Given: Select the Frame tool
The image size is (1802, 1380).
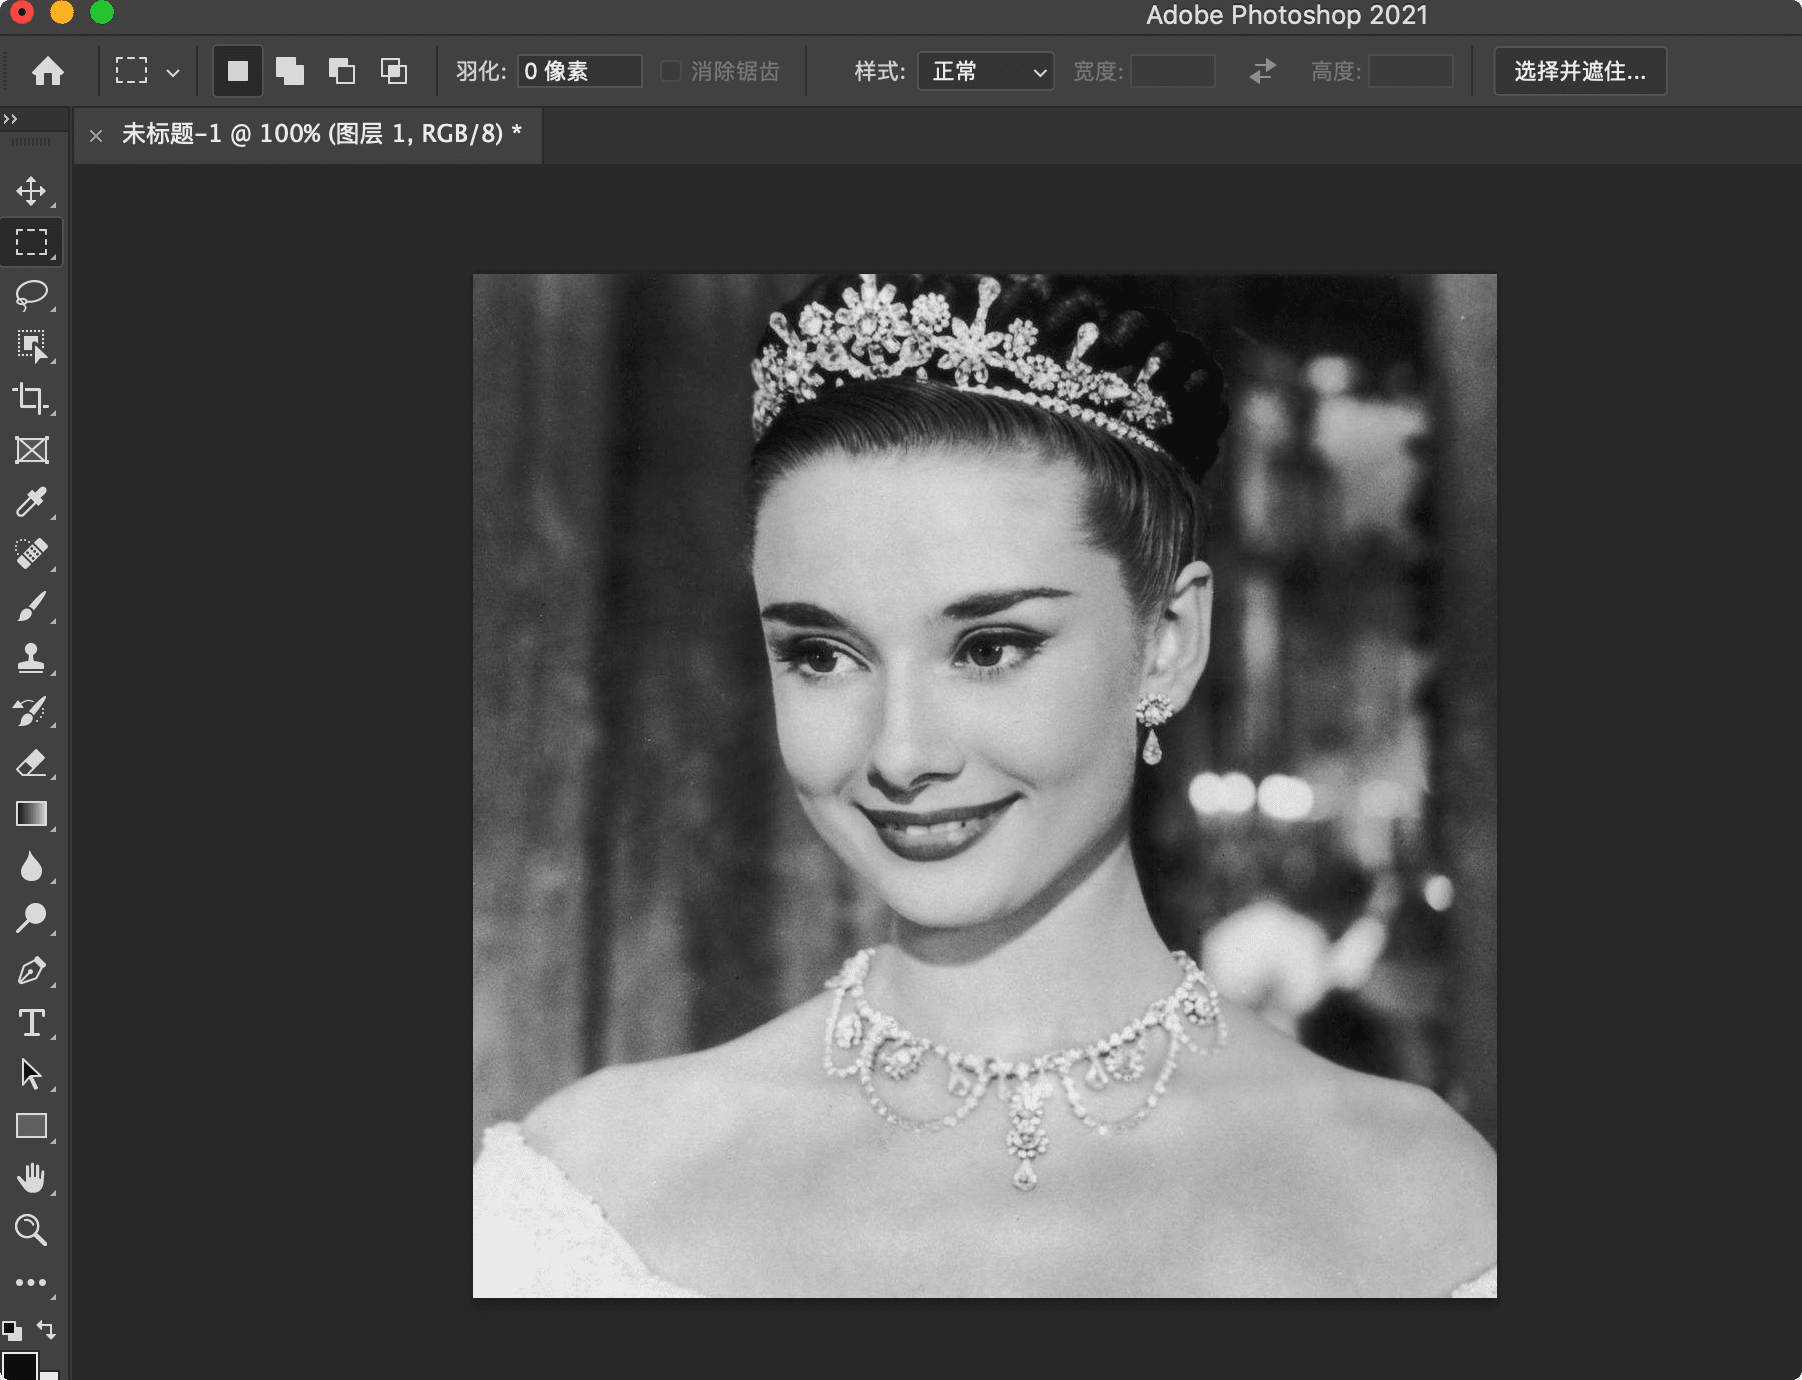Looking at the screenshot, I should point(31,451).
